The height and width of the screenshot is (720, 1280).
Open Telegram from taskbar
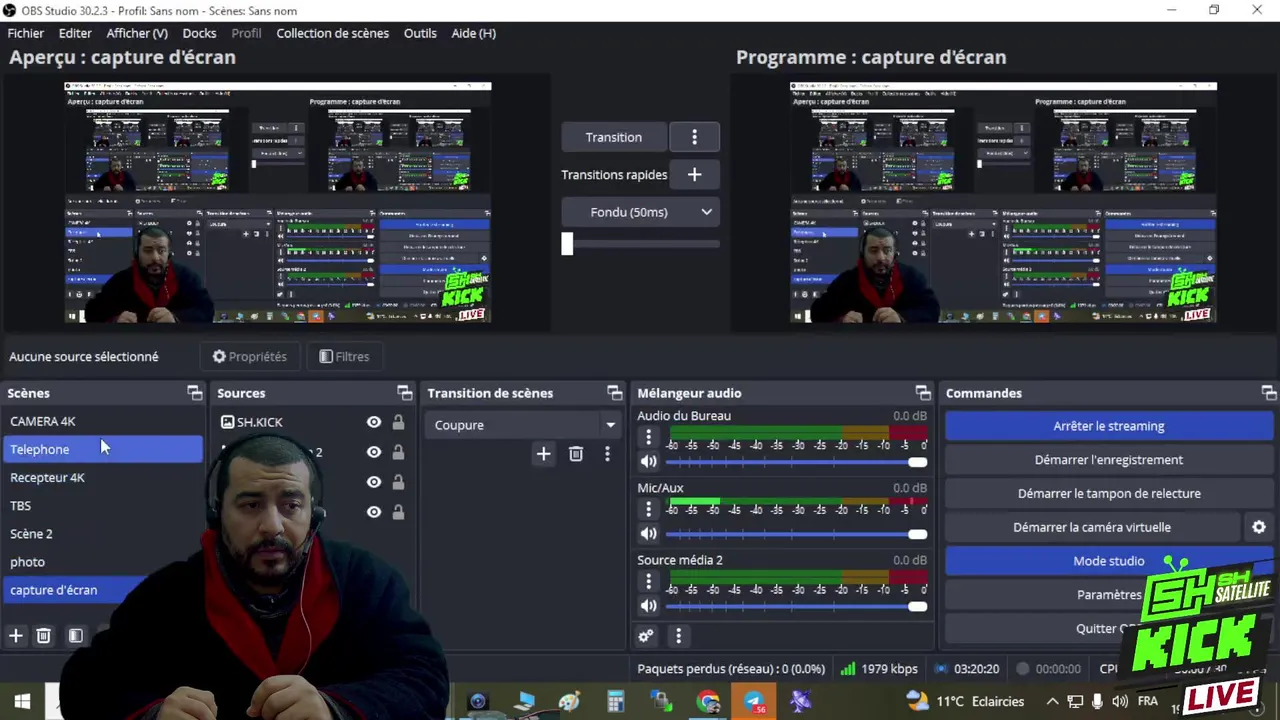(754, 701)
